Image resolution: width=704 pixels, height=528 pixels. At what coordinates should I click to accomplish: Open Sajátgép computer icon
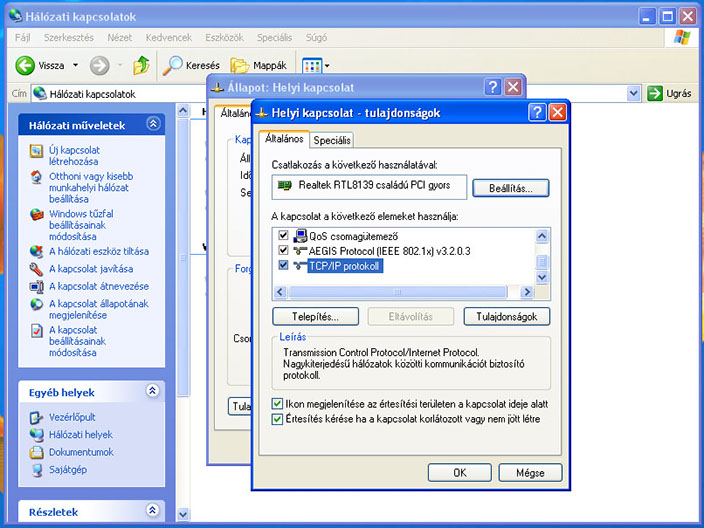click(36, 470)
